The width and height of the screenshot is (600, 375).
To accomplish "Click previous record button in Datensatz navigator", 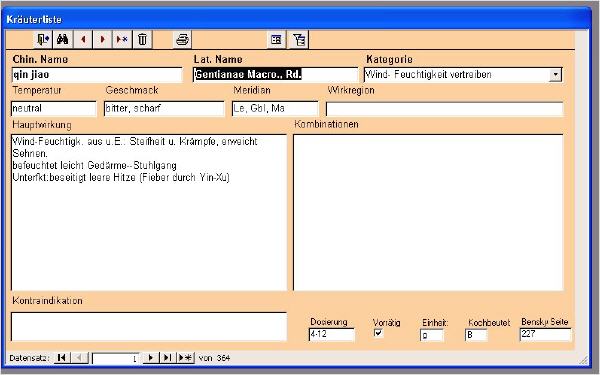I will point(79,358).
